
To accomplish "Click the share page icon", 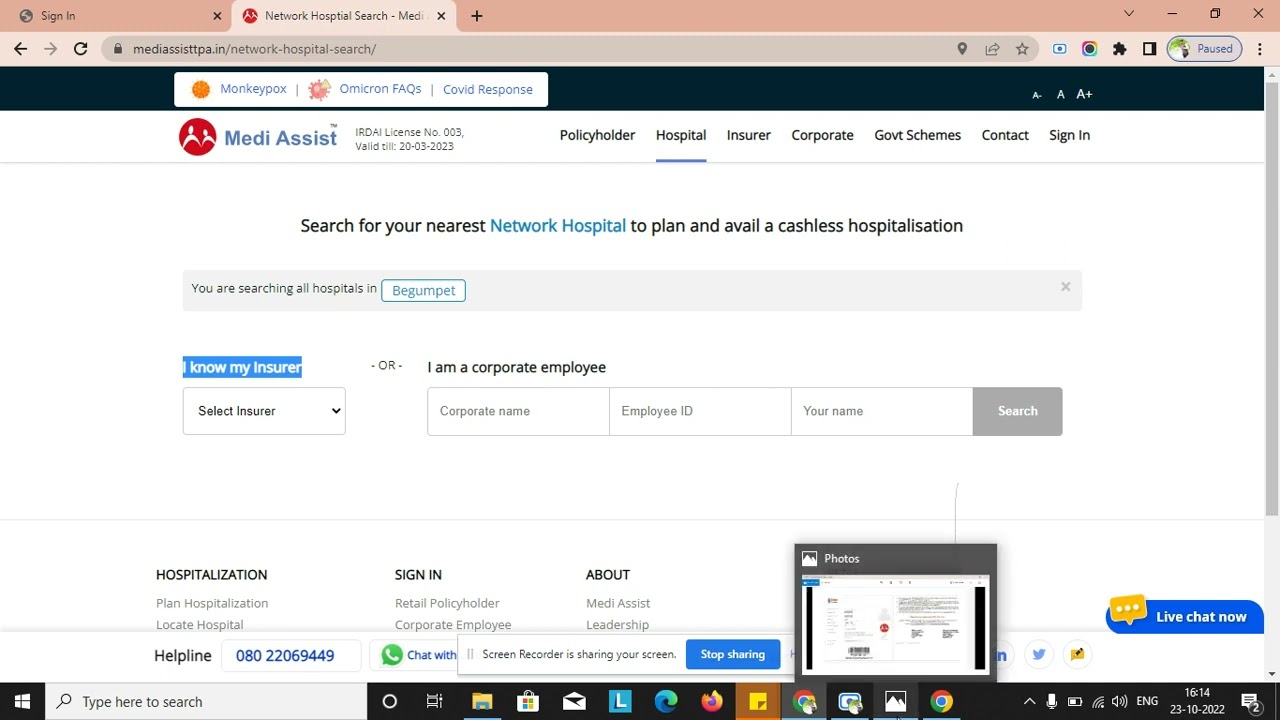I will (x=992, y=49).
